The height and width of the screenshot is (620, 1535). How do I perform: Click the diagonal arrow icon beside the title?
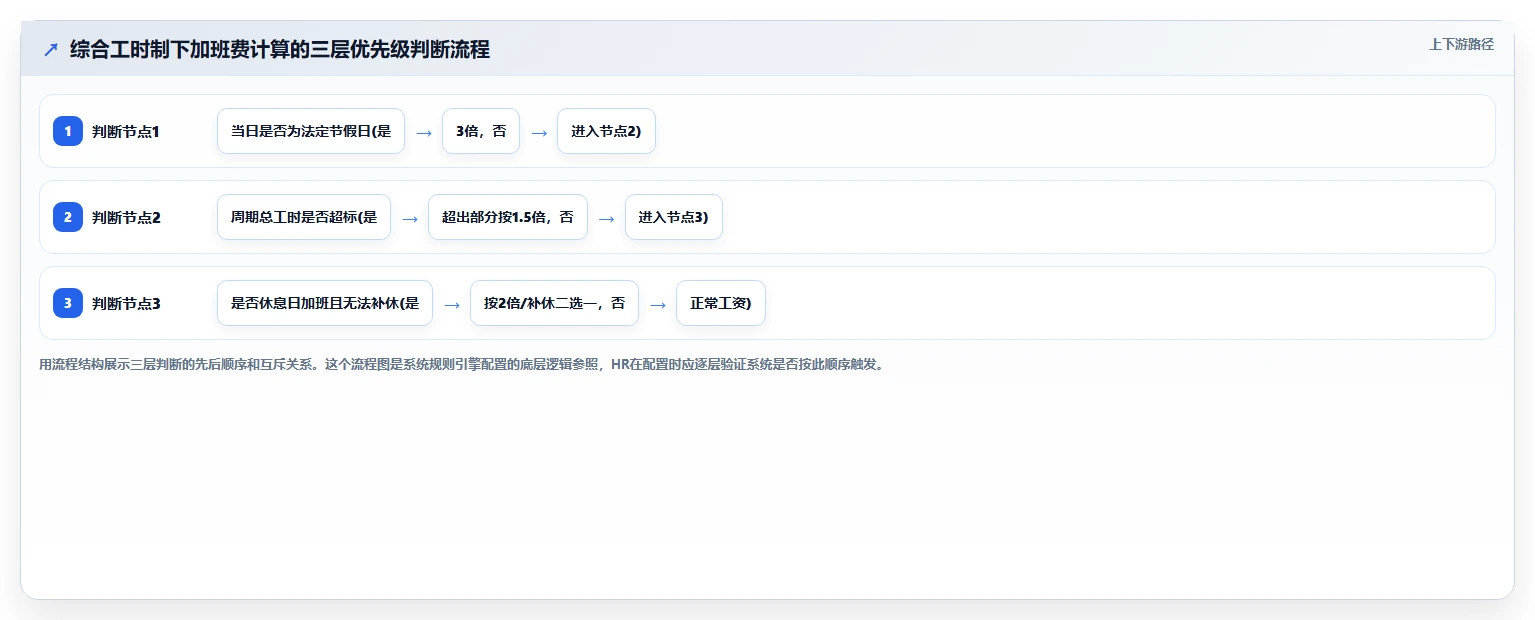coord(51,49)
